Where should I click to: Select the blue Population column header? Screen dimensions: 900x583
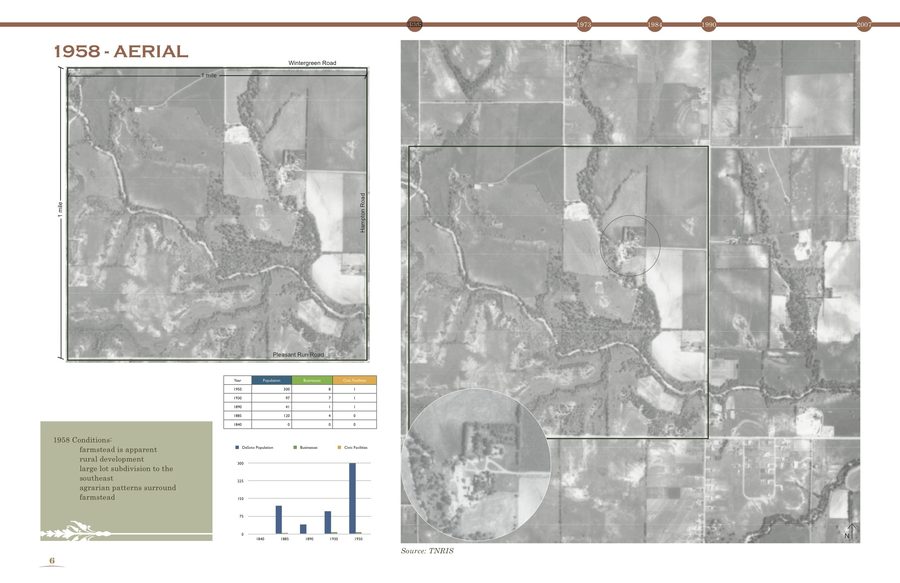pyautogui.click(x=271, y=380)
